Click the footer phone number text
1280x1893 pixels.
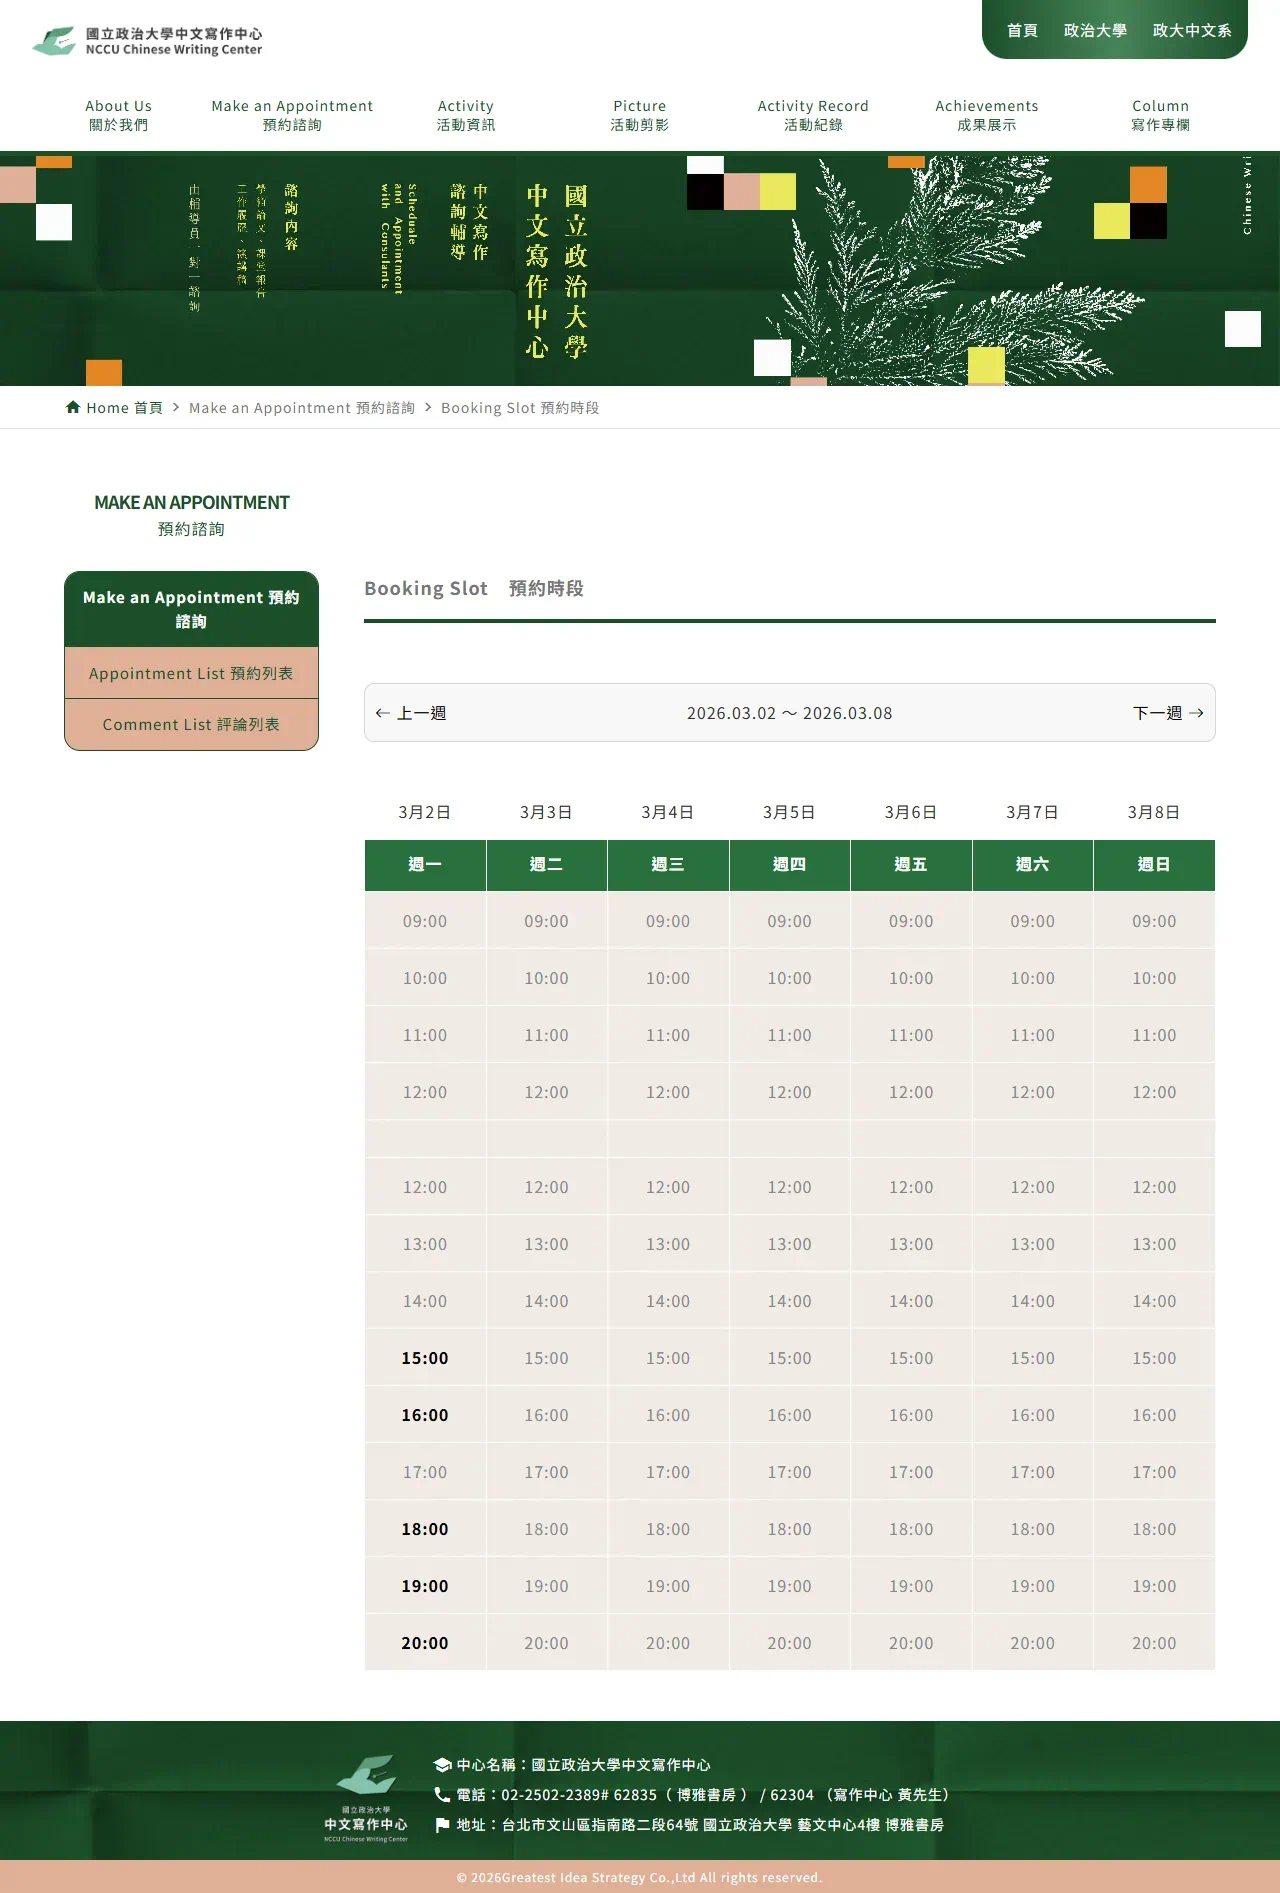coord(702,1795)
